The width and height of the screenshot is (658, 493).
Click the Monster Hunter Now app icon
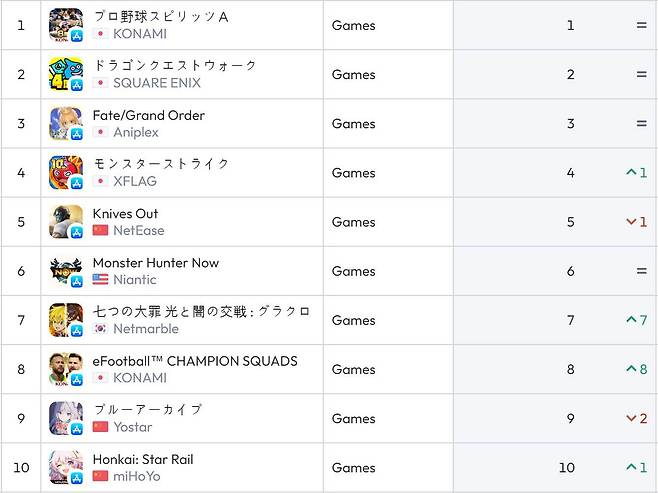(66, 271)
